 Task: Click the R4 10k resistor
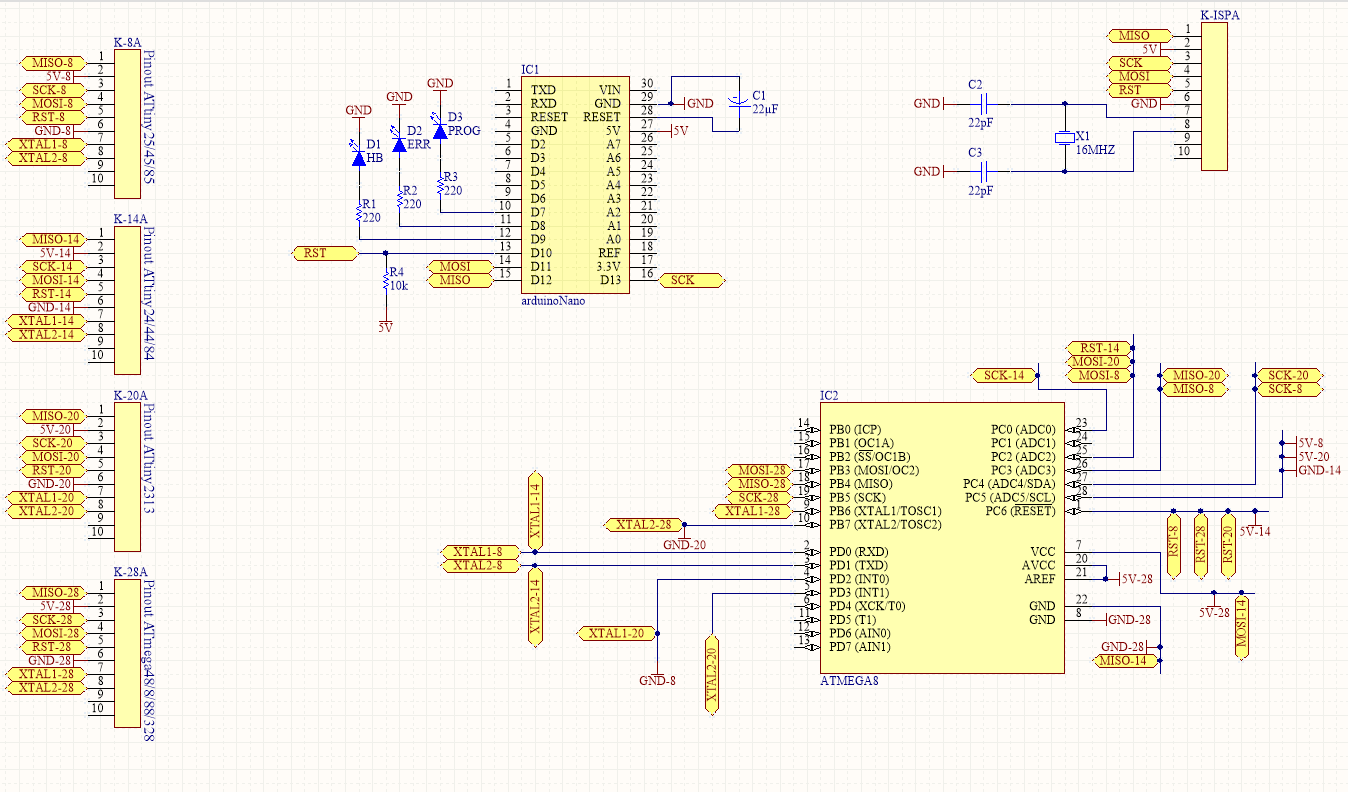pyautogui.click(x=386, y=279)
